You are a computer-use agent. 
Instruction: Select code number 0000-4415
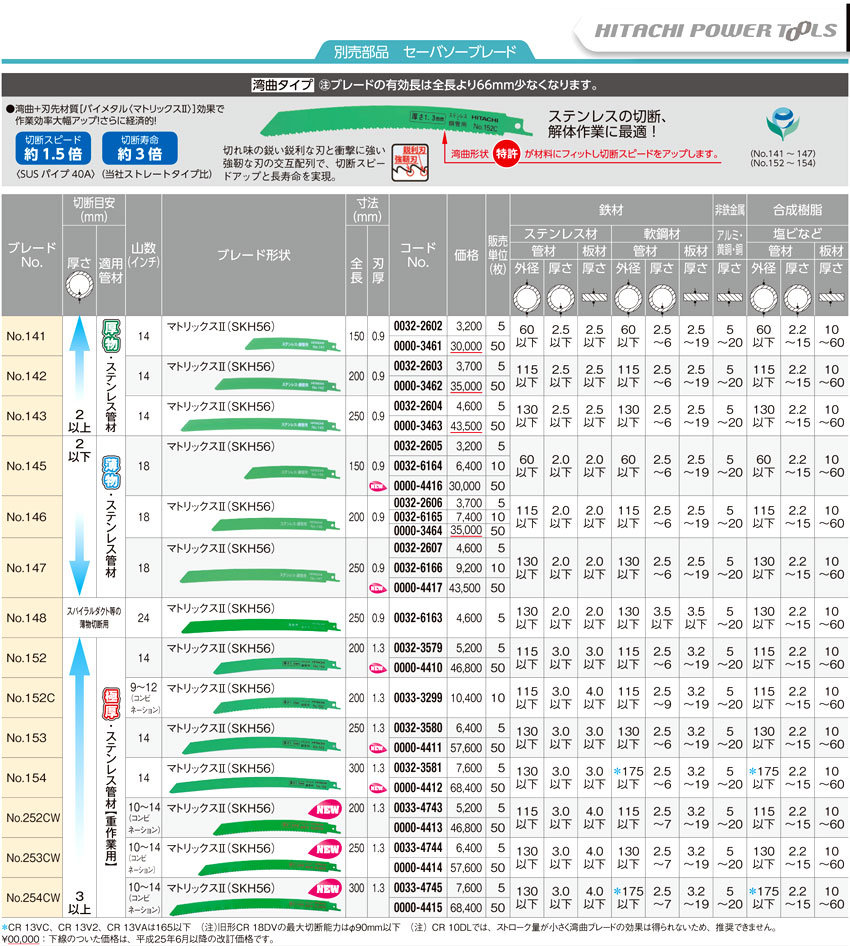pyautogui.click(x=418, y=908)
